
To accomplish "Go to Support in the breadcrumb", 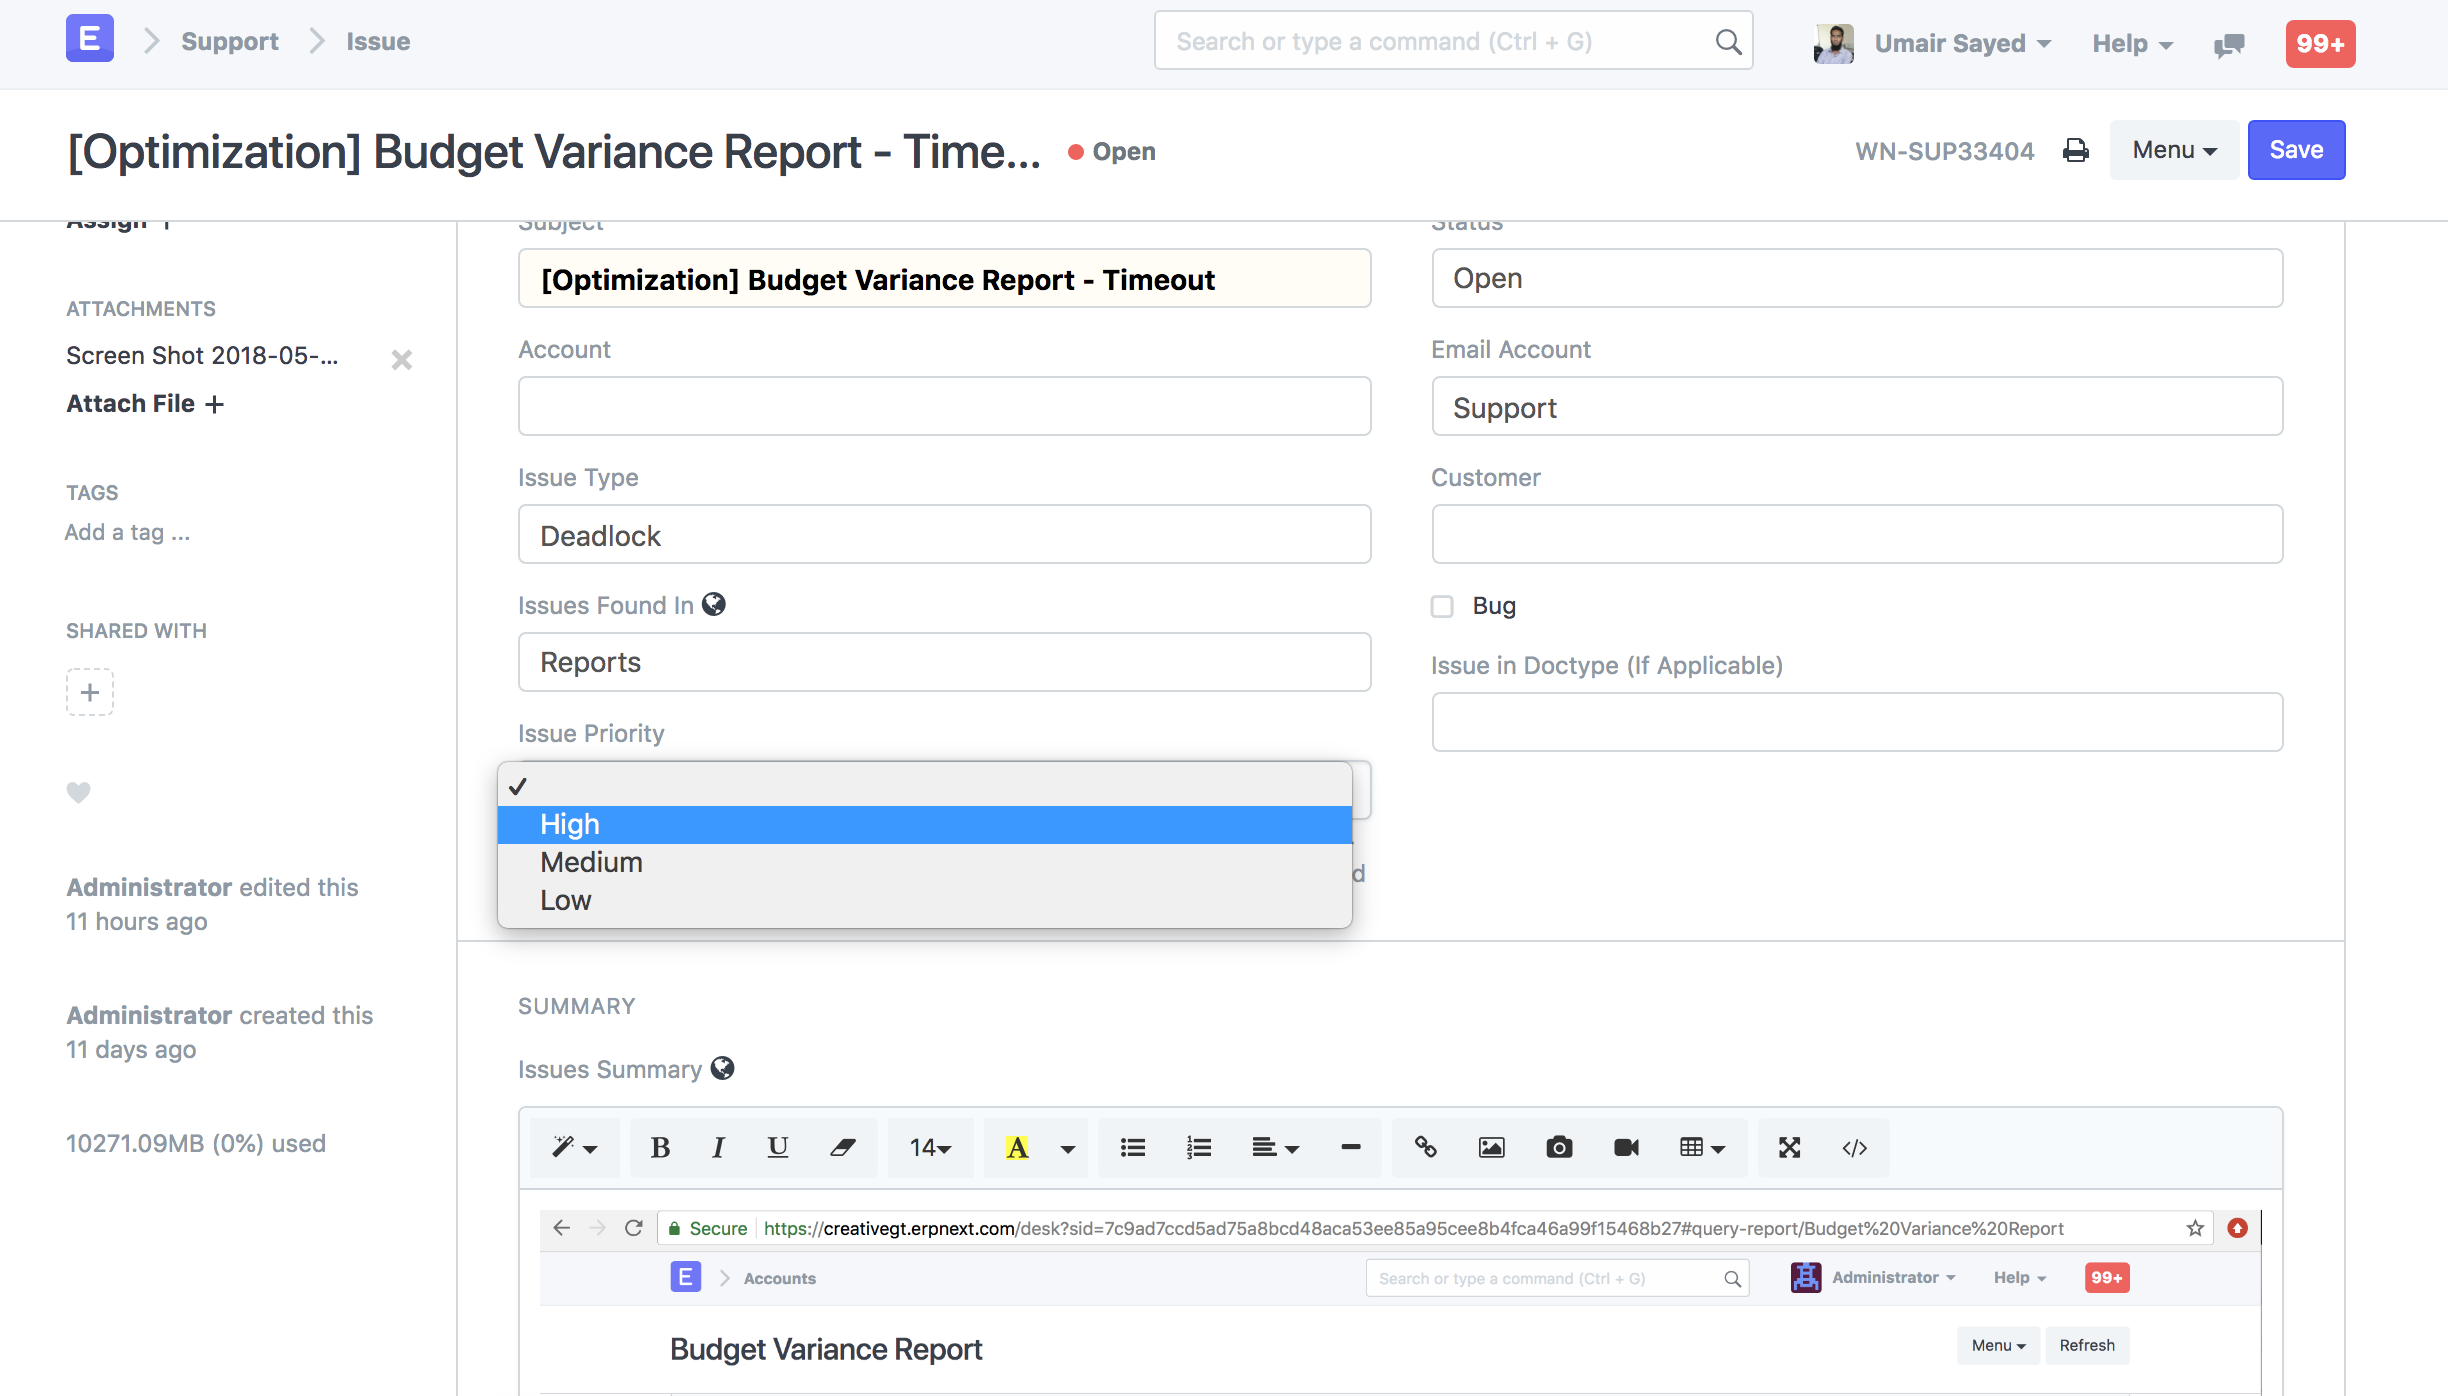I will pos(230,42).
